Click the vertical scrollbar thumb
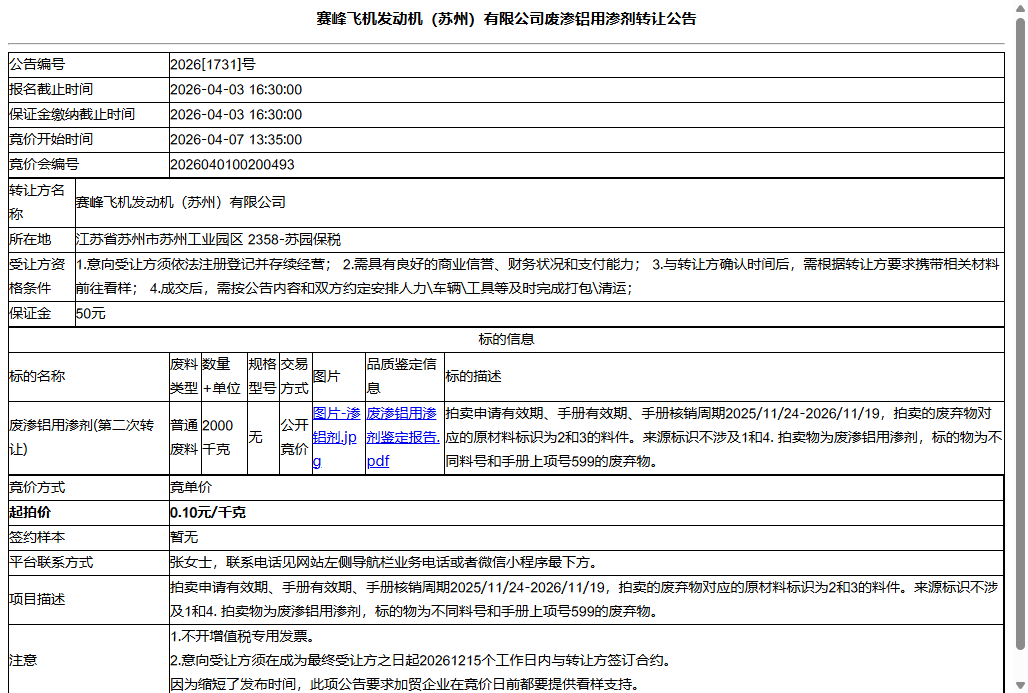1028x693 pixels. point(1020,334)
